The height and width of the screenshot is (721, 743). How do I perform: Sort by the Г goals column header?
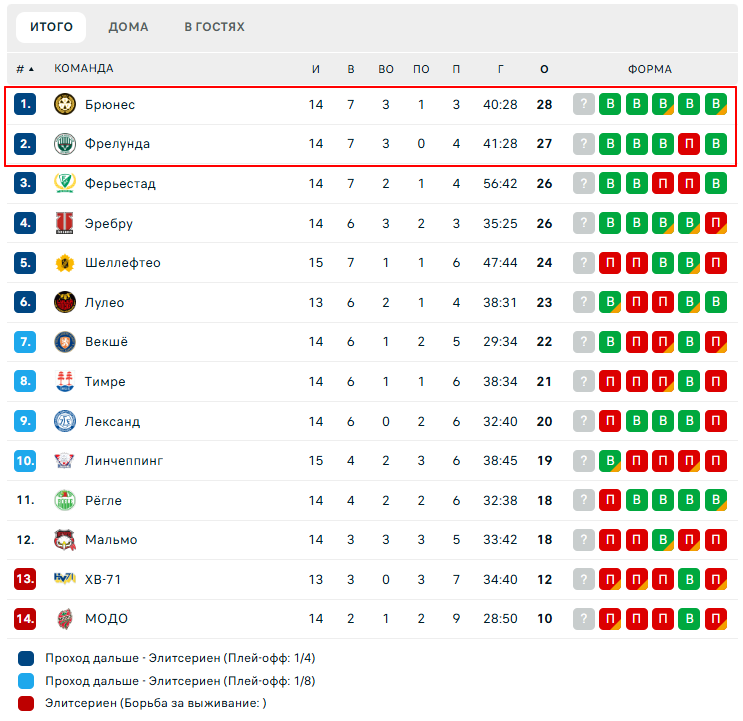pyautogui.click(x=500, y=69)
